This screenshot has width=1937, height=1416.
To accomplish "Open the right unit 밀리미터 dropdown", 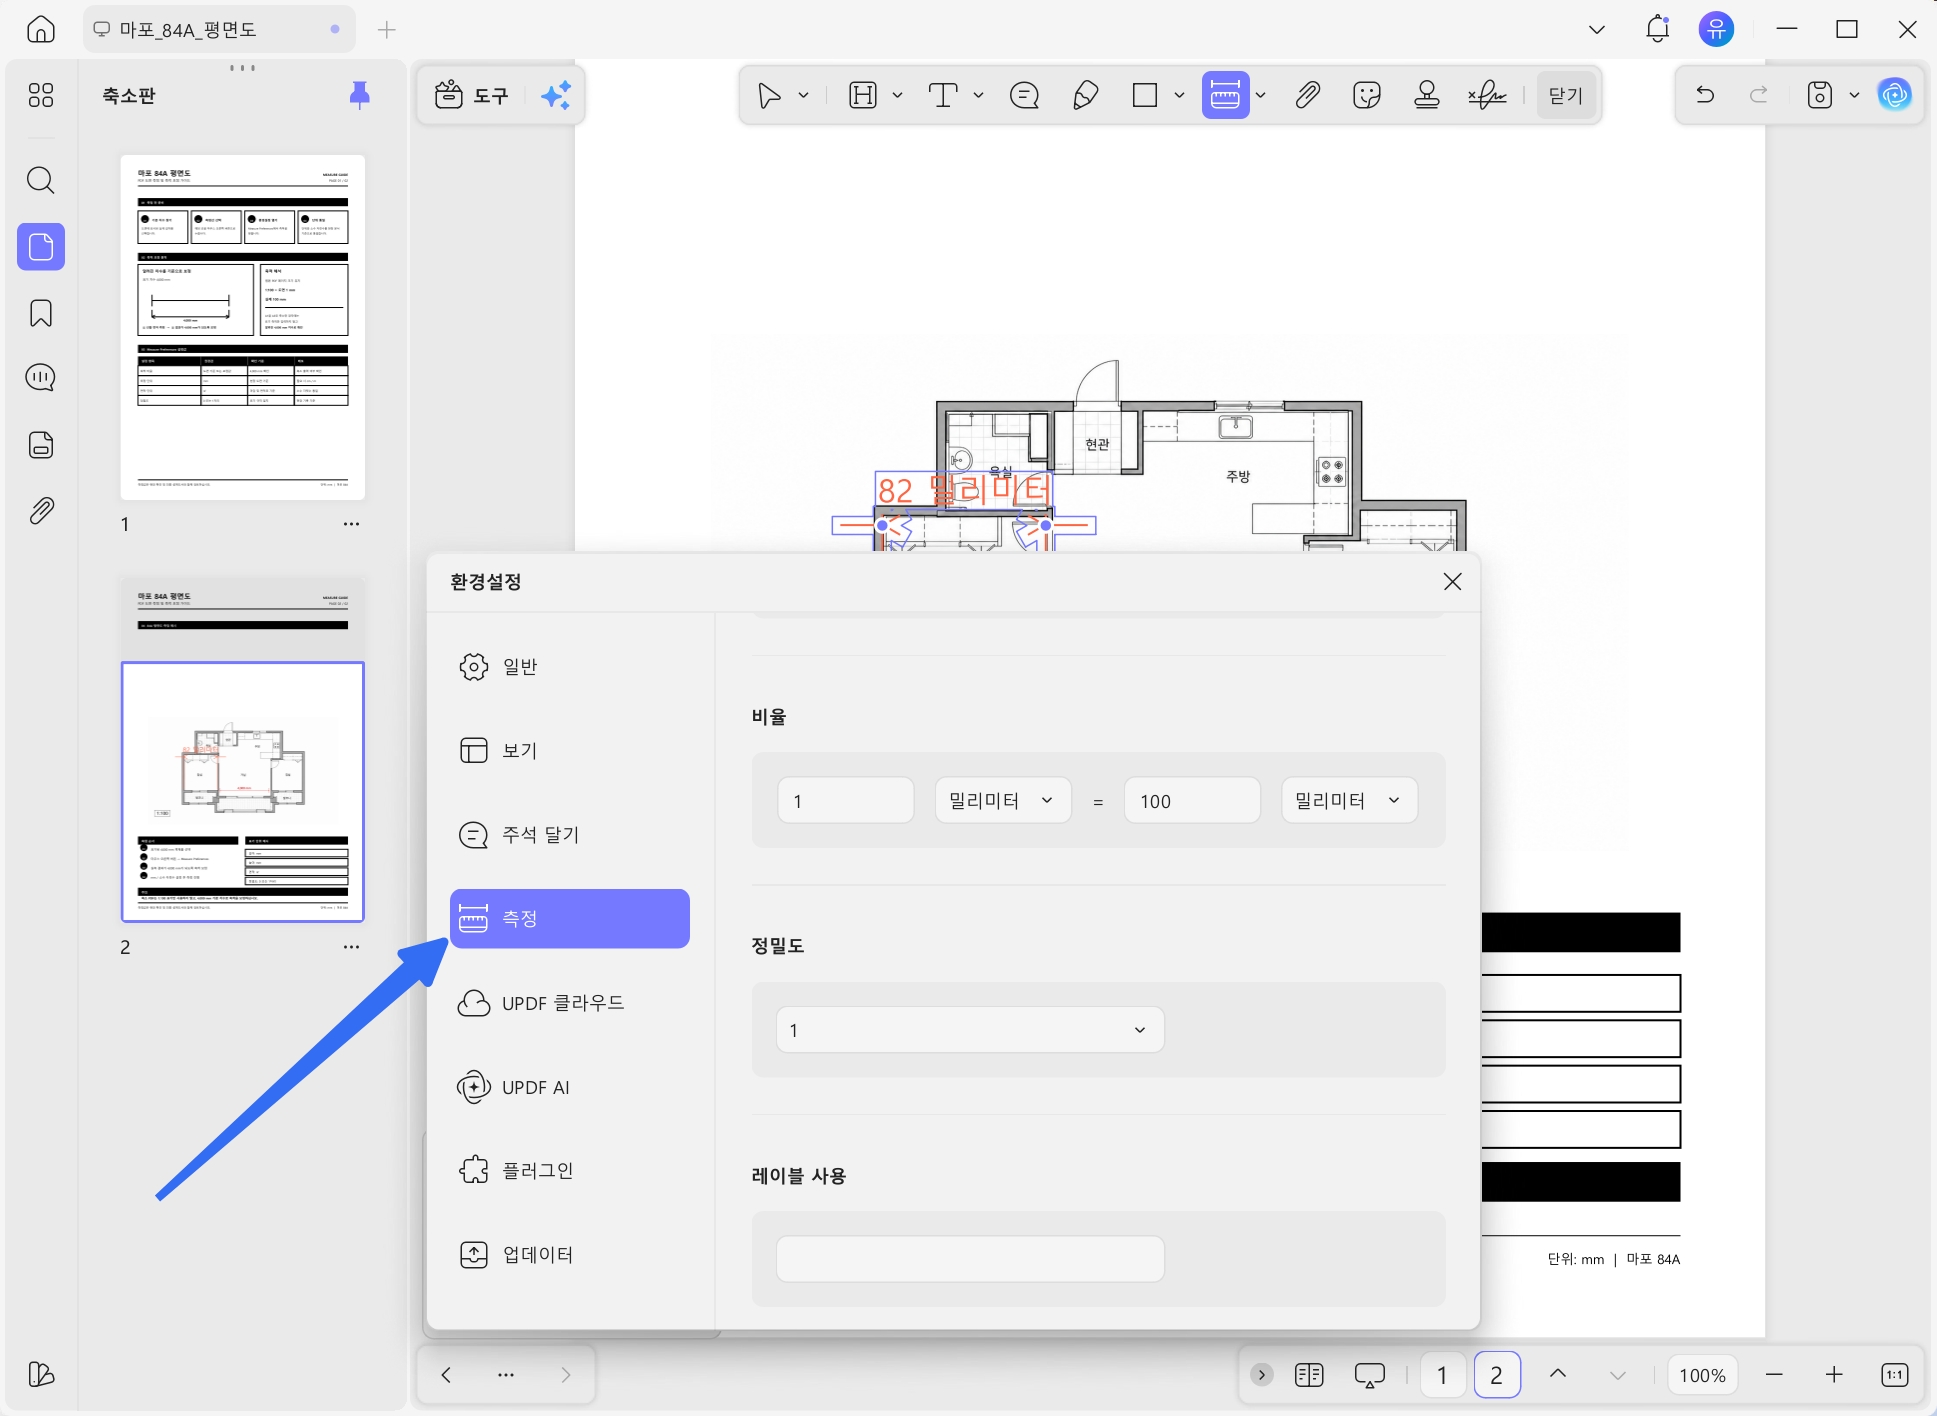I will click(1350, 800).
